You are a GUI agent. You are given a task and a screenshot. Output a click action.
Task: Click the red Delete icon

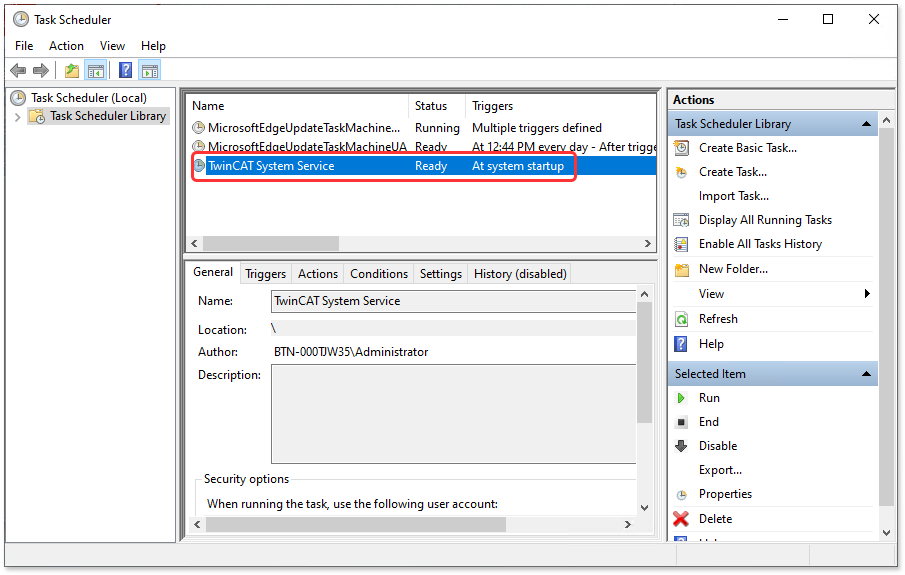click(681, 519)
